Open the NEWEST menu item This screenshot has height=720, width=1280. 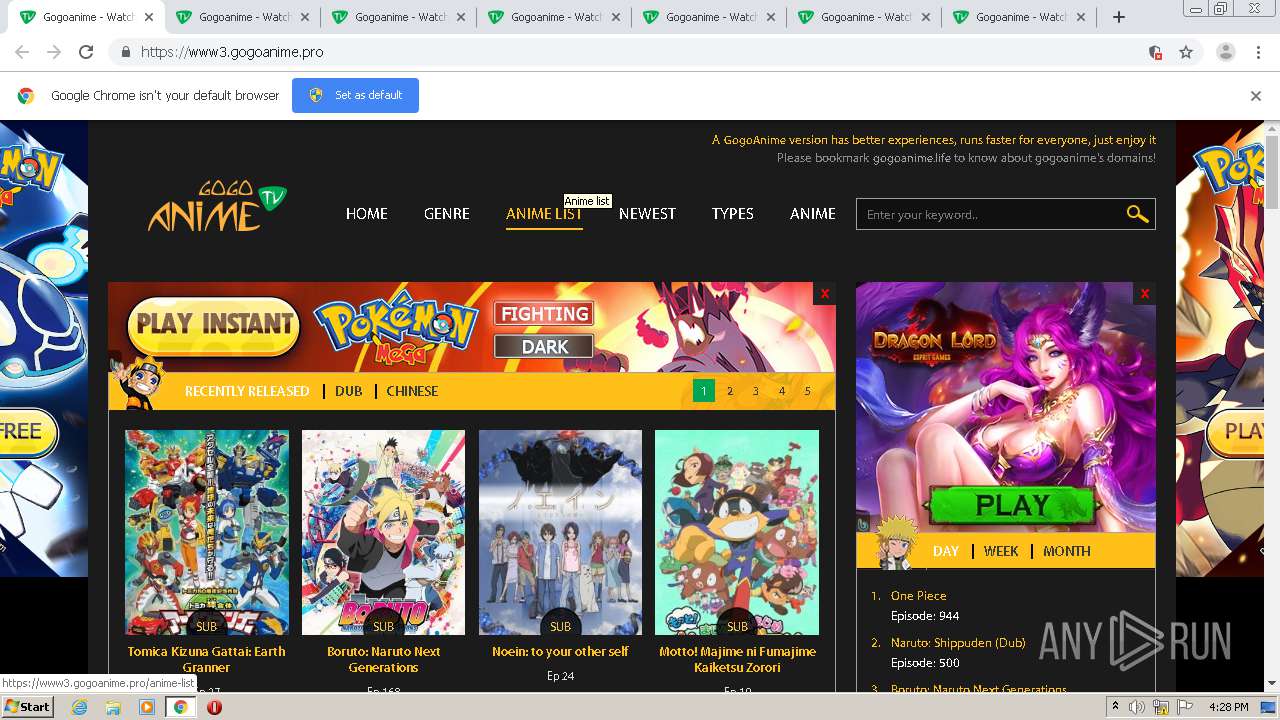pos(647,214)
